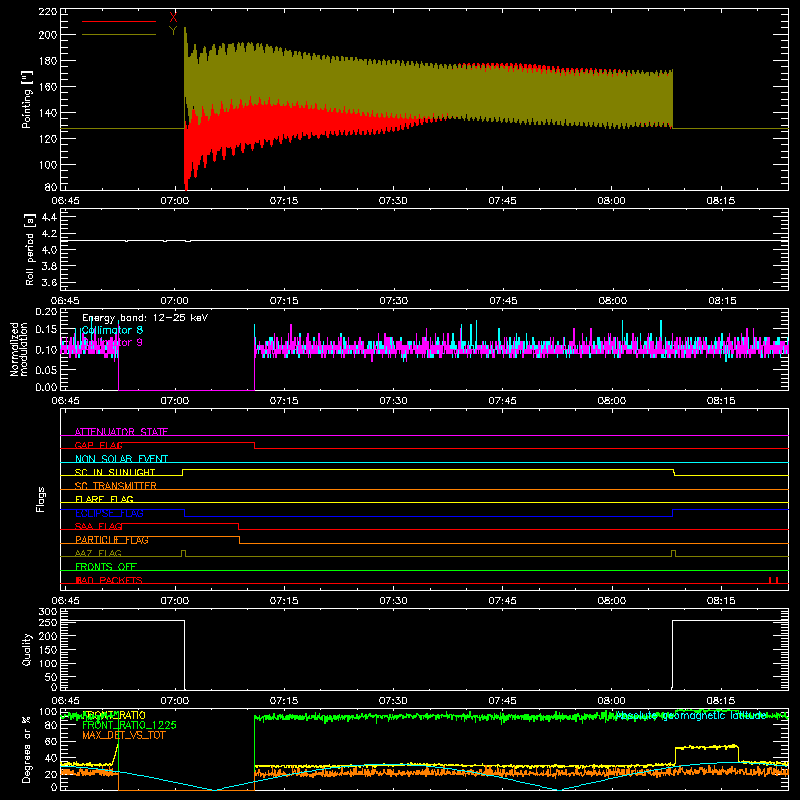The width and height of the screenshot is (800, 800).
Task: Click the 07:45 tick label below modulation plot
Action: click(x=503, y=401)
